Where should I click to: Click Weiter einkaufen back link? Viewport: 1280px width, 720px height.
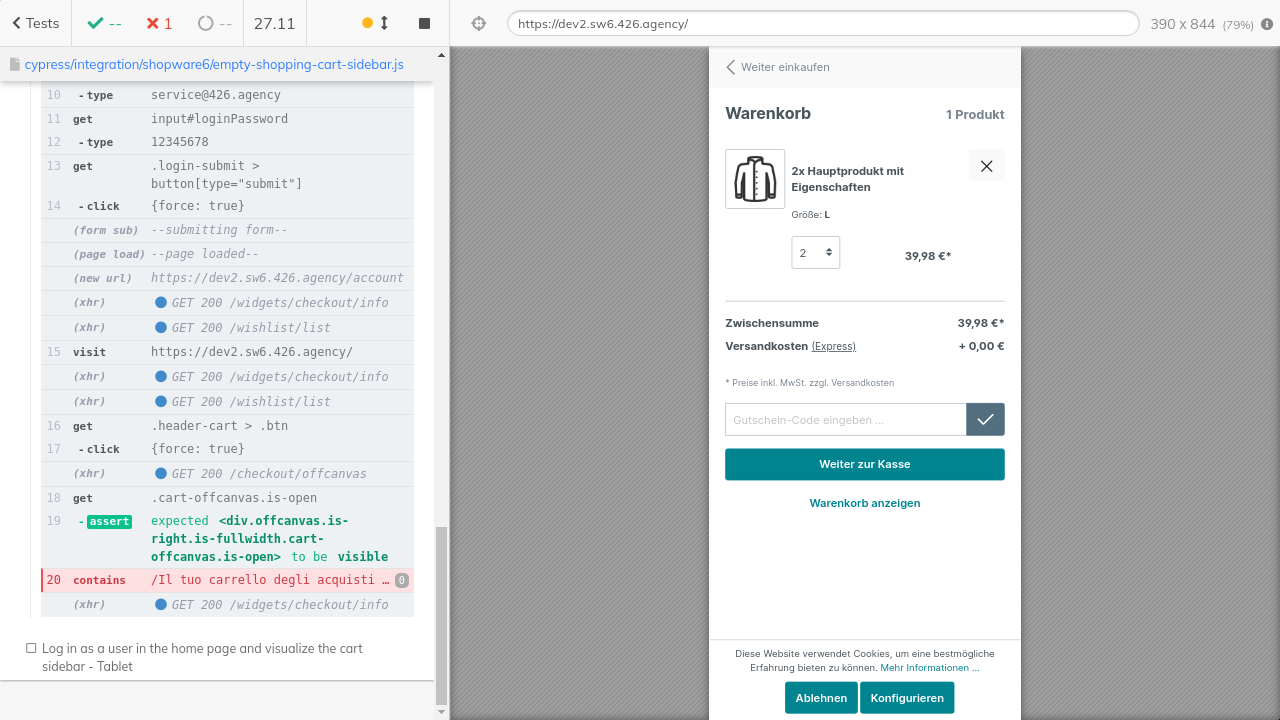tap(778, 67)
